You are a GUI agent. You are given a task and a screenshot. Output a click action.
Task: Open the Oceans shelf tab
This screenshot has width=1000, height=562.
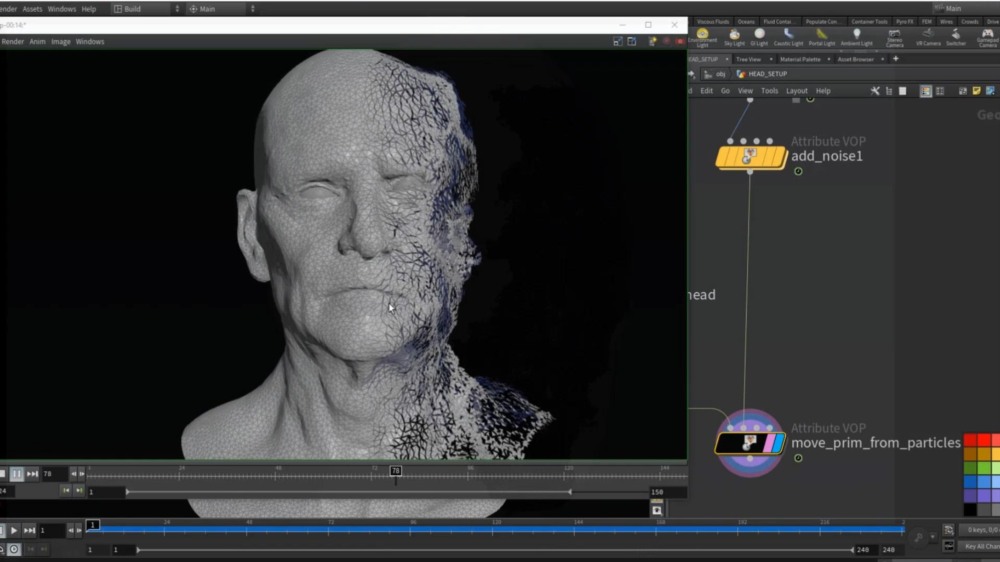746,22
